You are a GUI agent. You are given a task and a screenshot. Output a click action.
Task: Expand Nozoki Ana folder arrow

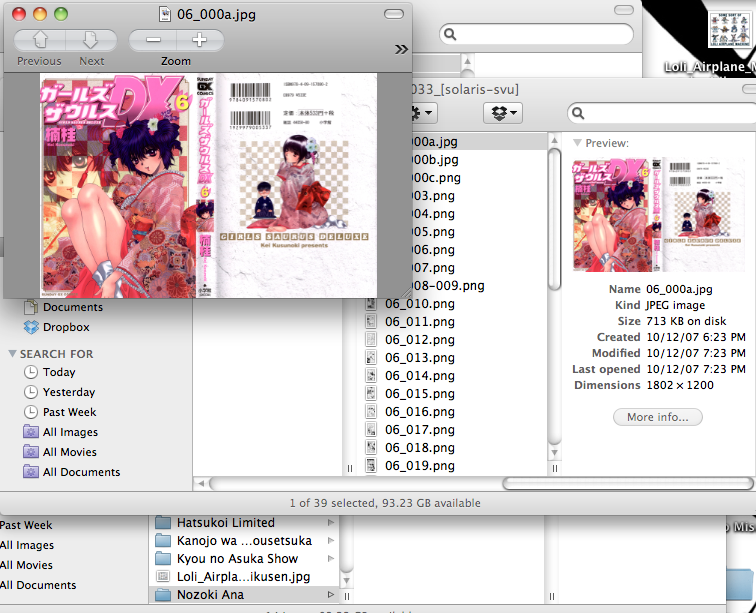[331, 594]
